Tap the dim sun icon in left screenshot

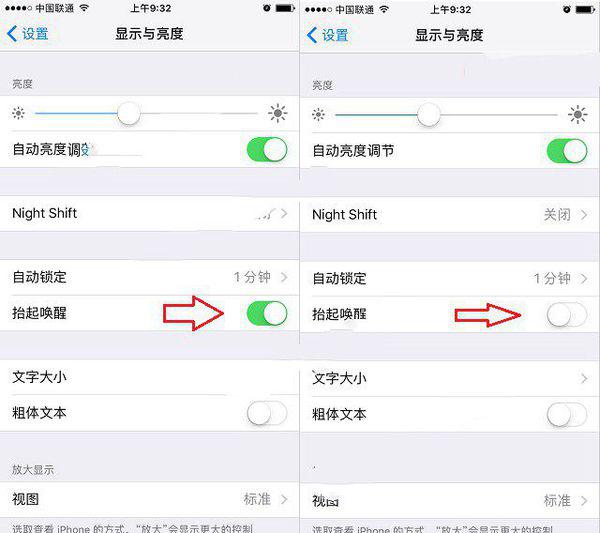18,113
